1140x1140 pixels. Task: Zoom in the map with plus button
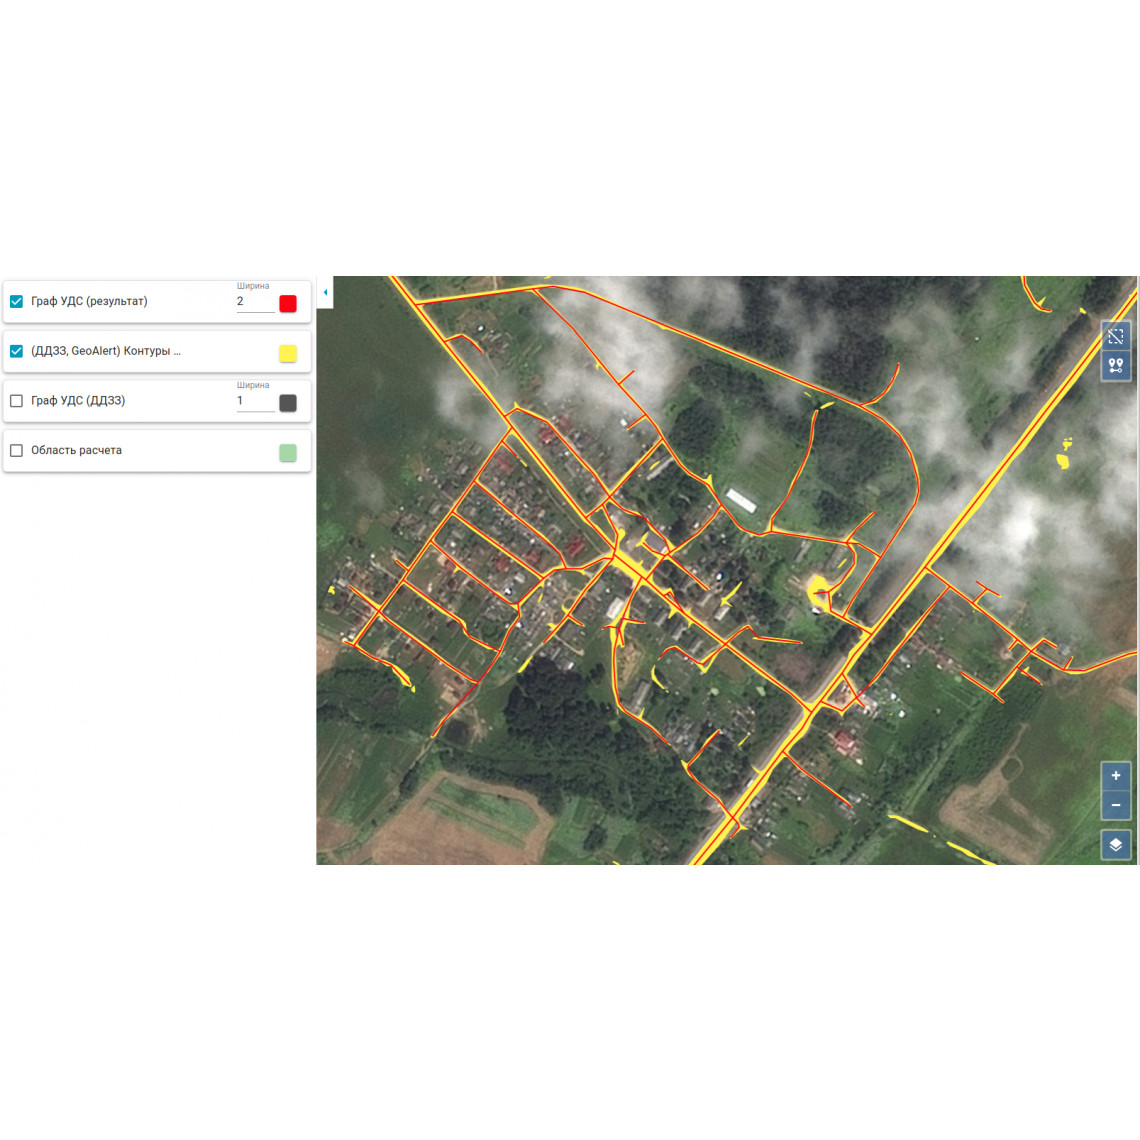click(x=1115, y=776)
